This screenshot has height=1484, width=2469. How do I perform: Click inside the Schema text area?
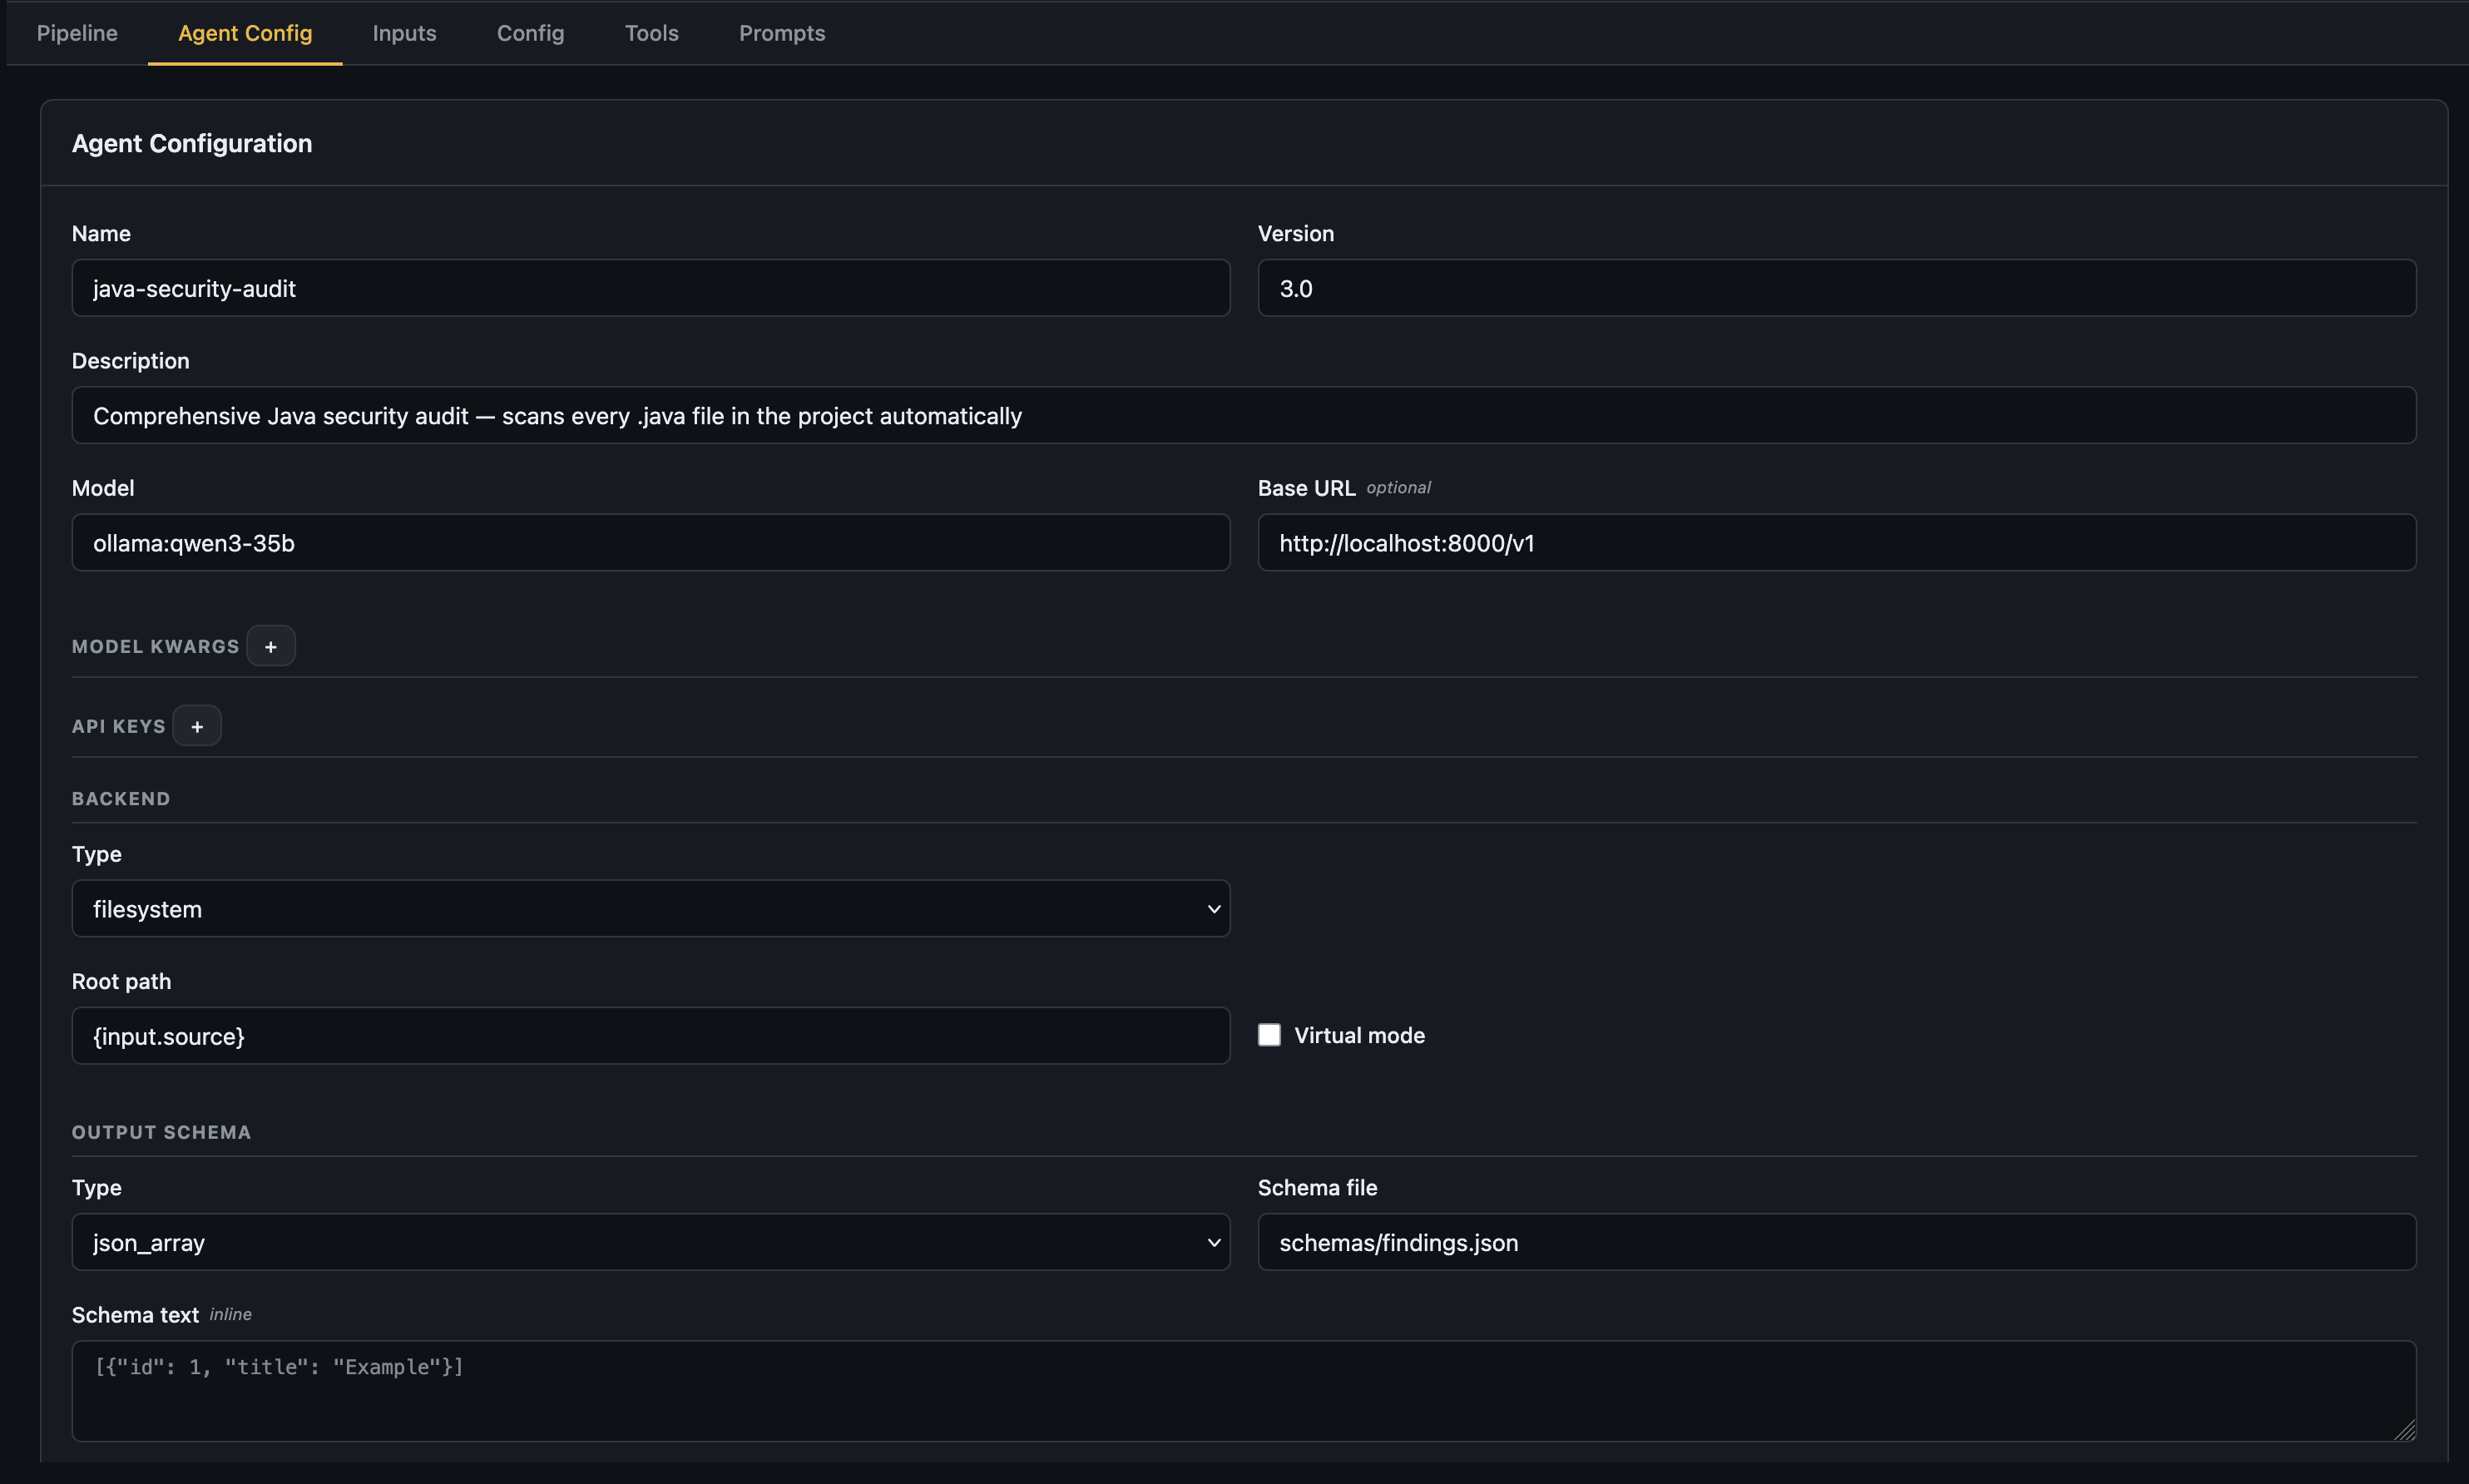[1240, 1390]
